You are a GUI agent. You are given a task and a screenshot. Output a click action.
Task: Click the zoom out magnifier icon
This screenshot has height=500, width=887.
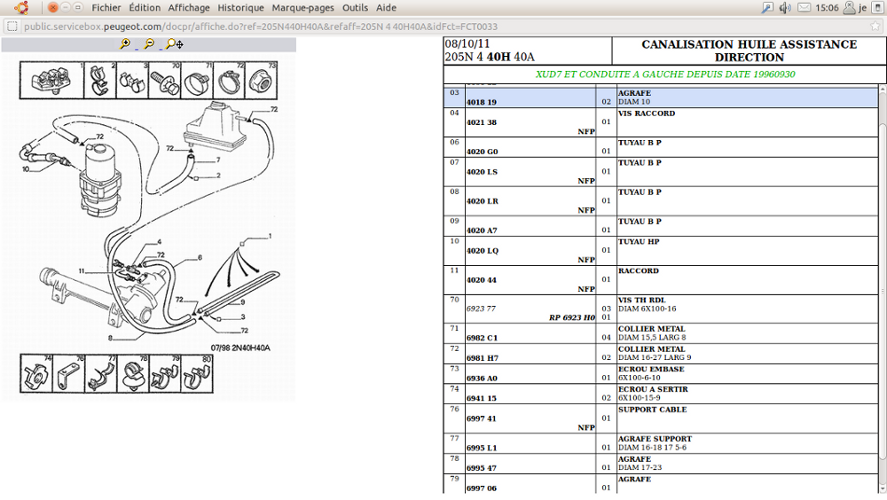[x=149, y=44]
